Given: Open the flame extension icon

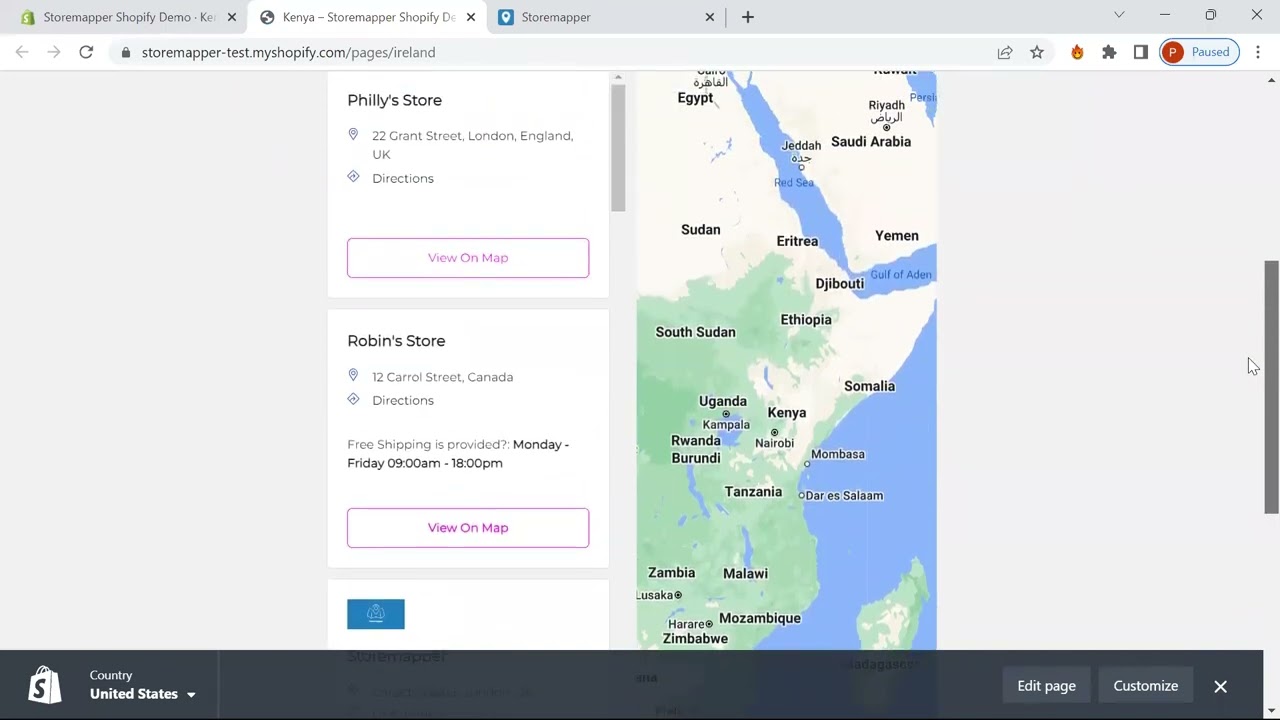Looking at the screenshot, I should 1077,52.
